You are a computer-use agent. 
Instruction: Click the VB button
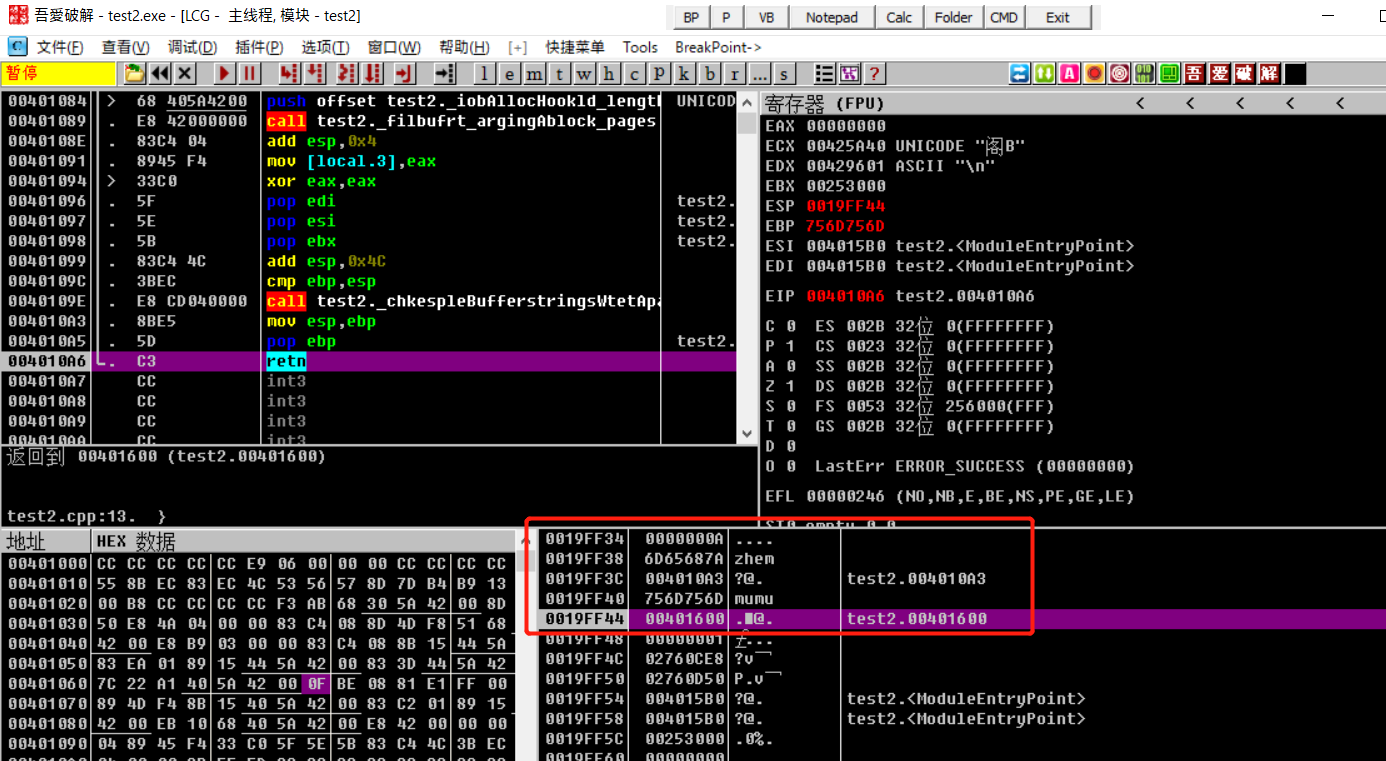pos(766,17)
